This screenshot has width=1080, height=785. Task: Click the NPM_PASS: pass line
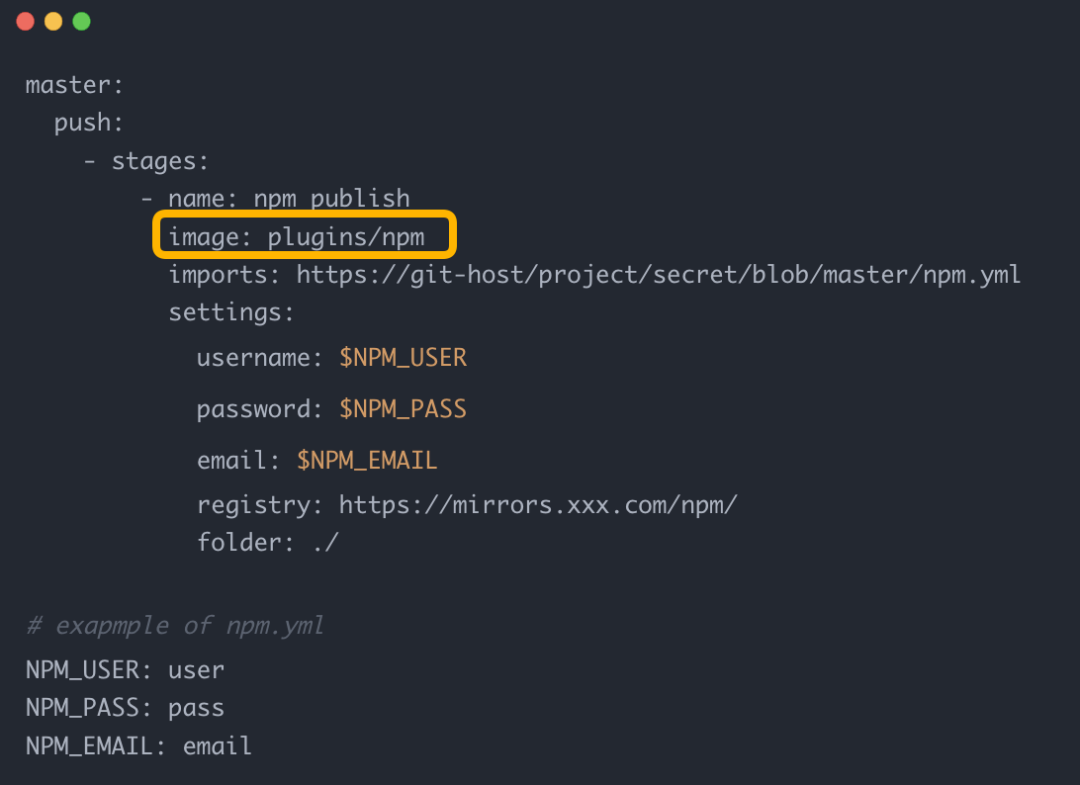coord(125,707)
